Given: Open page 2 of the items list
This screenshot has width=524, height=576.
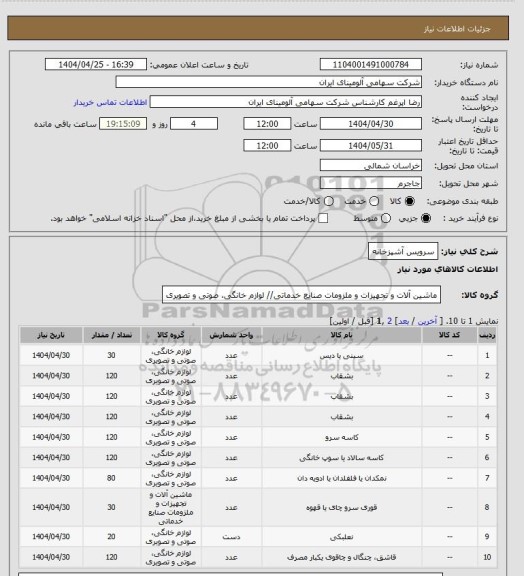Looking at the screenshot, I should 389,321.
